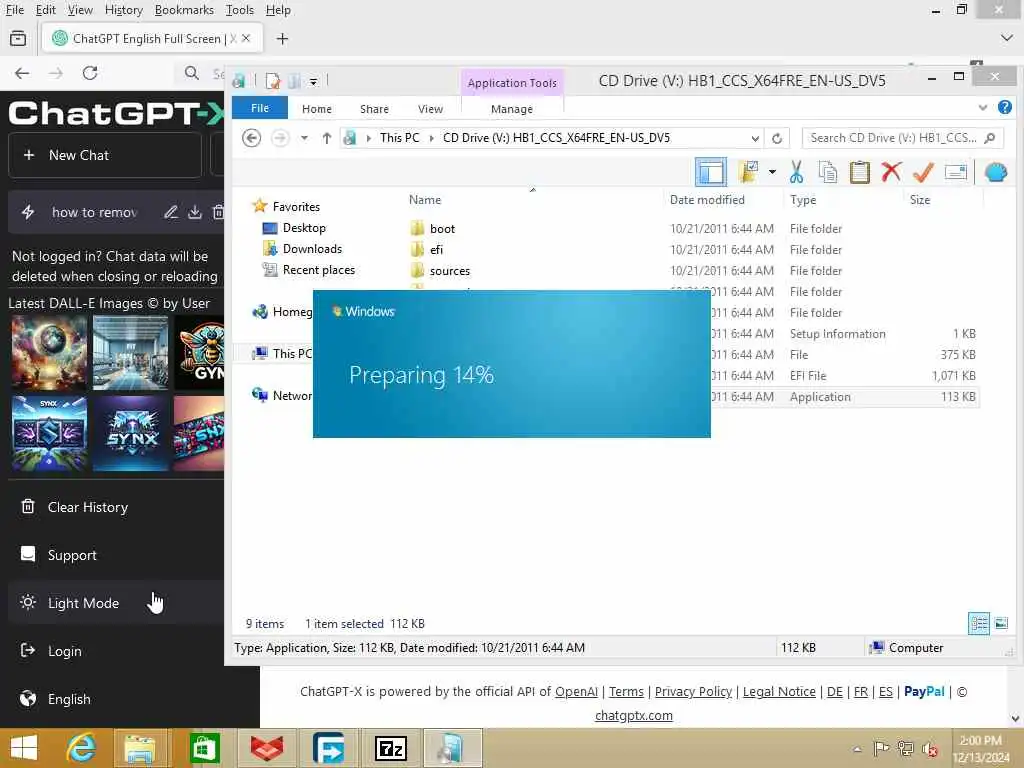The height and width of the screenshot is (768, 1024).
Task: Open the Windows Start button
Action: coord(24,748)
